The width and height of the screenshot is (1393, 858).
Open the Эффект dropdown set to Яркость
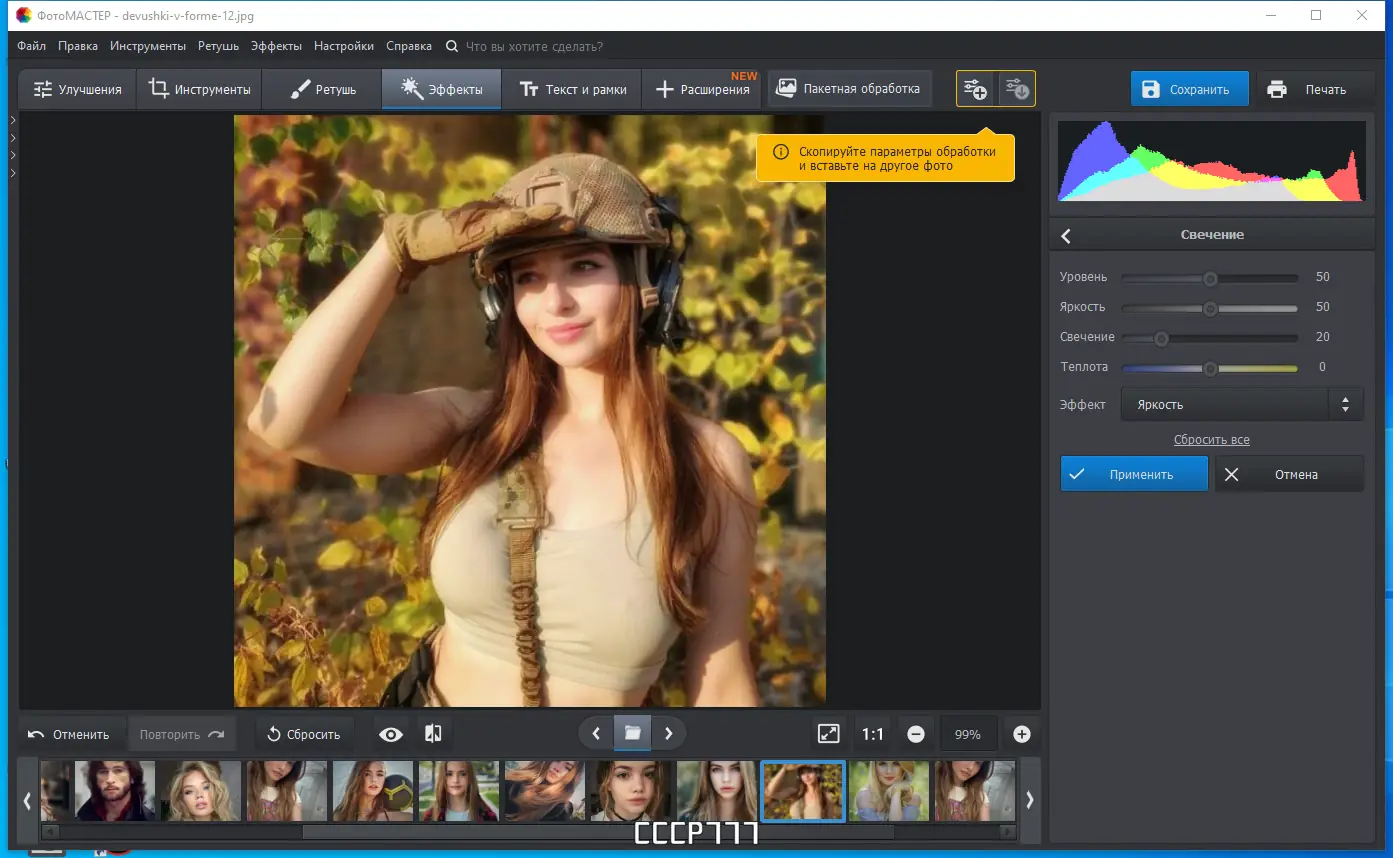pyautogui.click(x=1241, y=405)
